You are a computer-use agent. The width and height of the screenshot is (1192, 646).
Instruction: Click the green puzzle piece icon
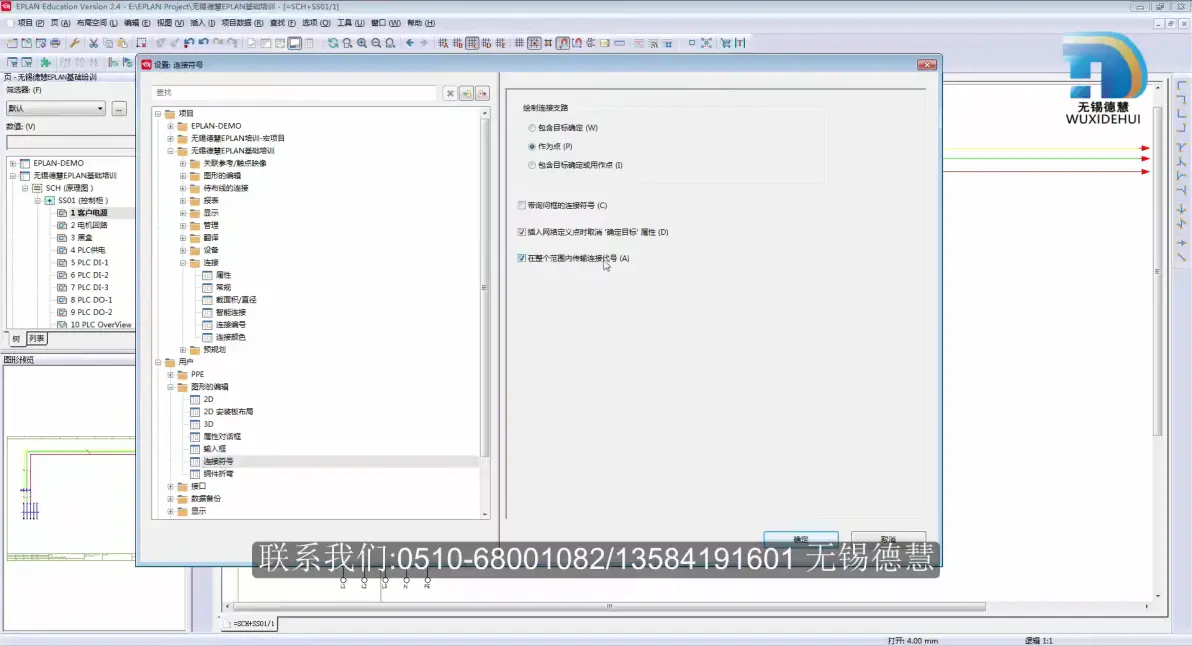coord(46,62)
